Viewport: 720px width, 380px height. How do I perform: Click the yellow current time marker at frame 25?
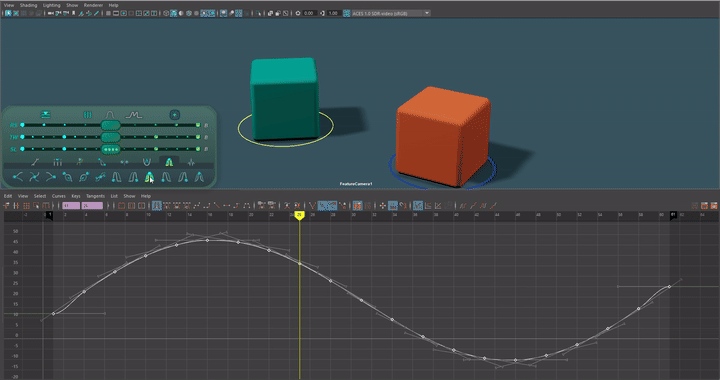click(299, 215)
